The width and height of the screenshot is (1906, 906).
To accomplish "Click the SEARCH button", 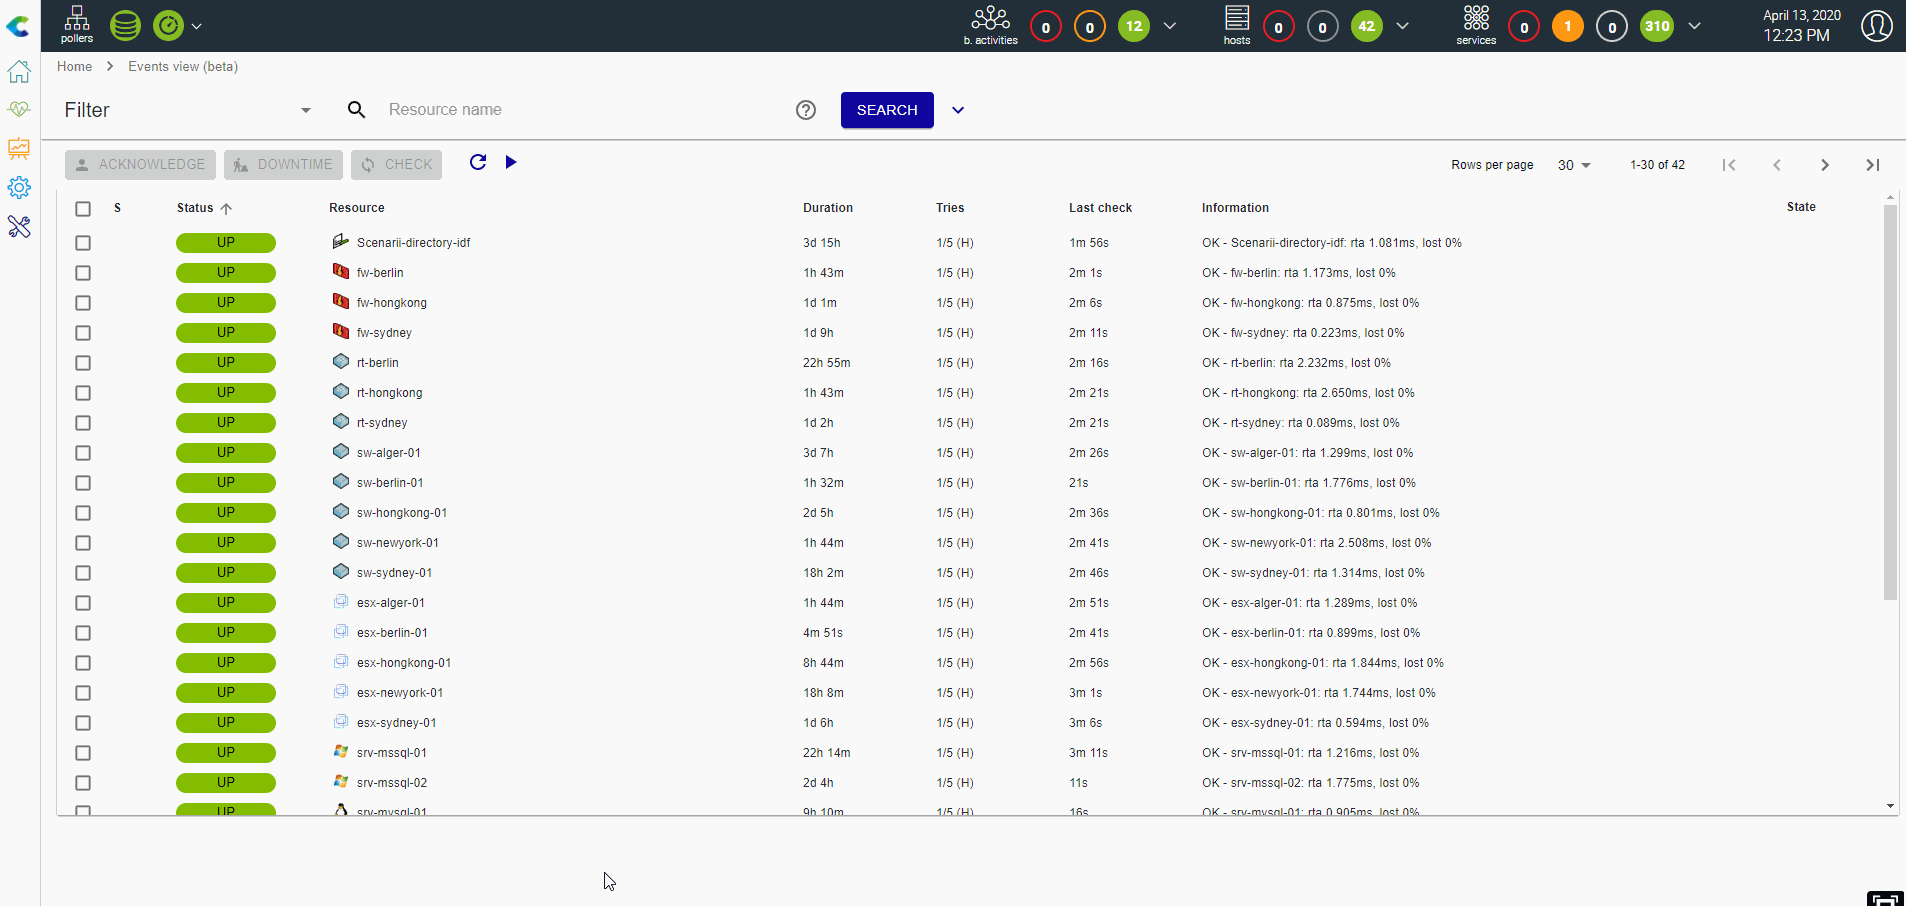I will [887, 110].
